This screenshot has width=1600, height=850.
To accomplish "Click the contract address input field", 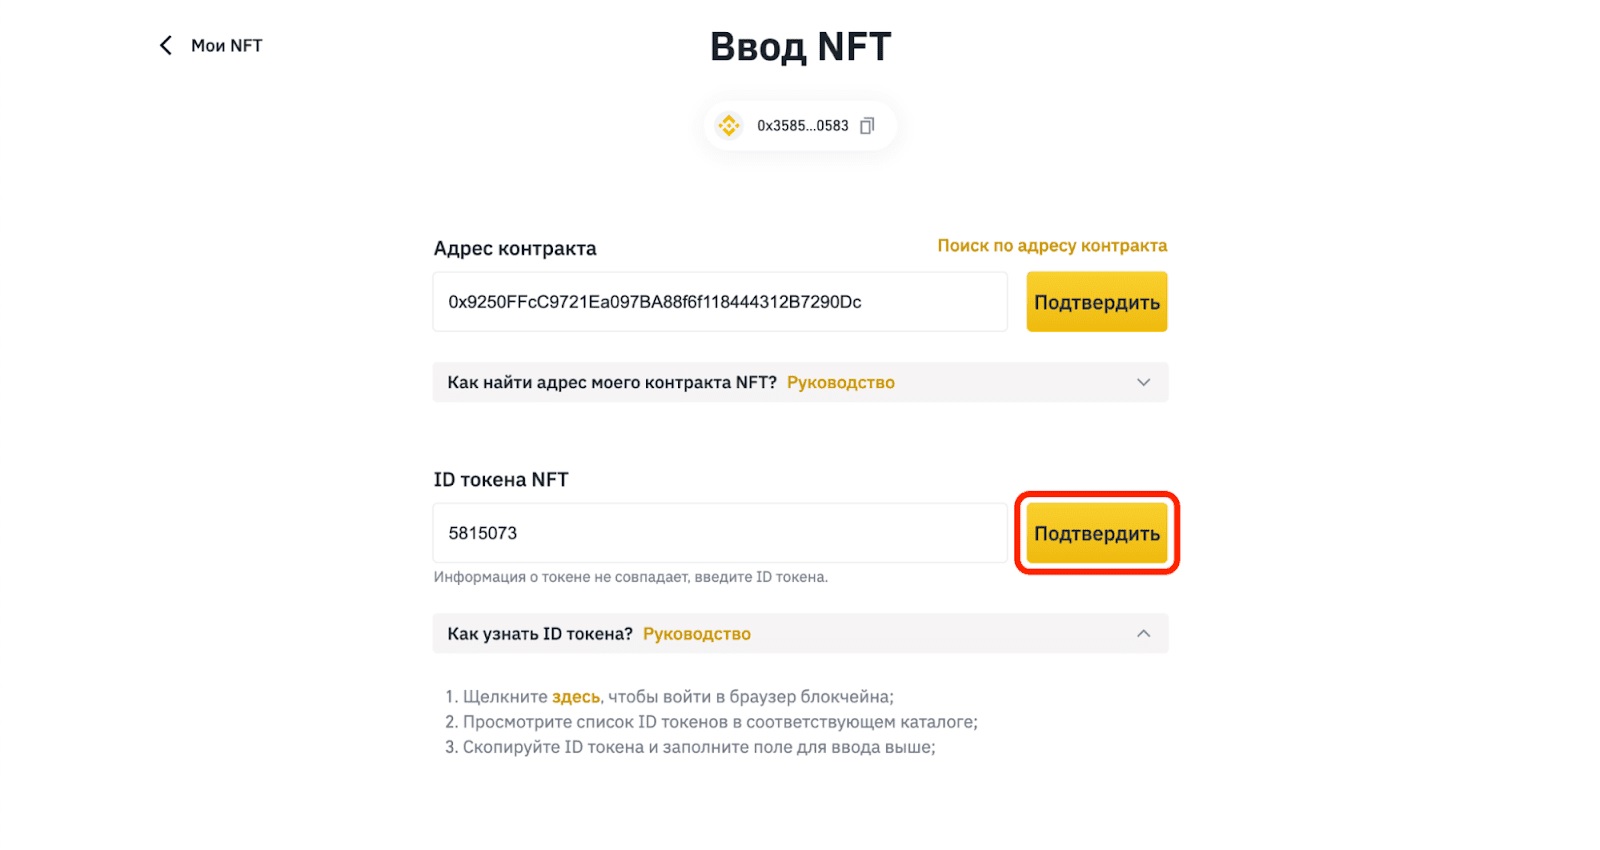I will coord(719,301).
